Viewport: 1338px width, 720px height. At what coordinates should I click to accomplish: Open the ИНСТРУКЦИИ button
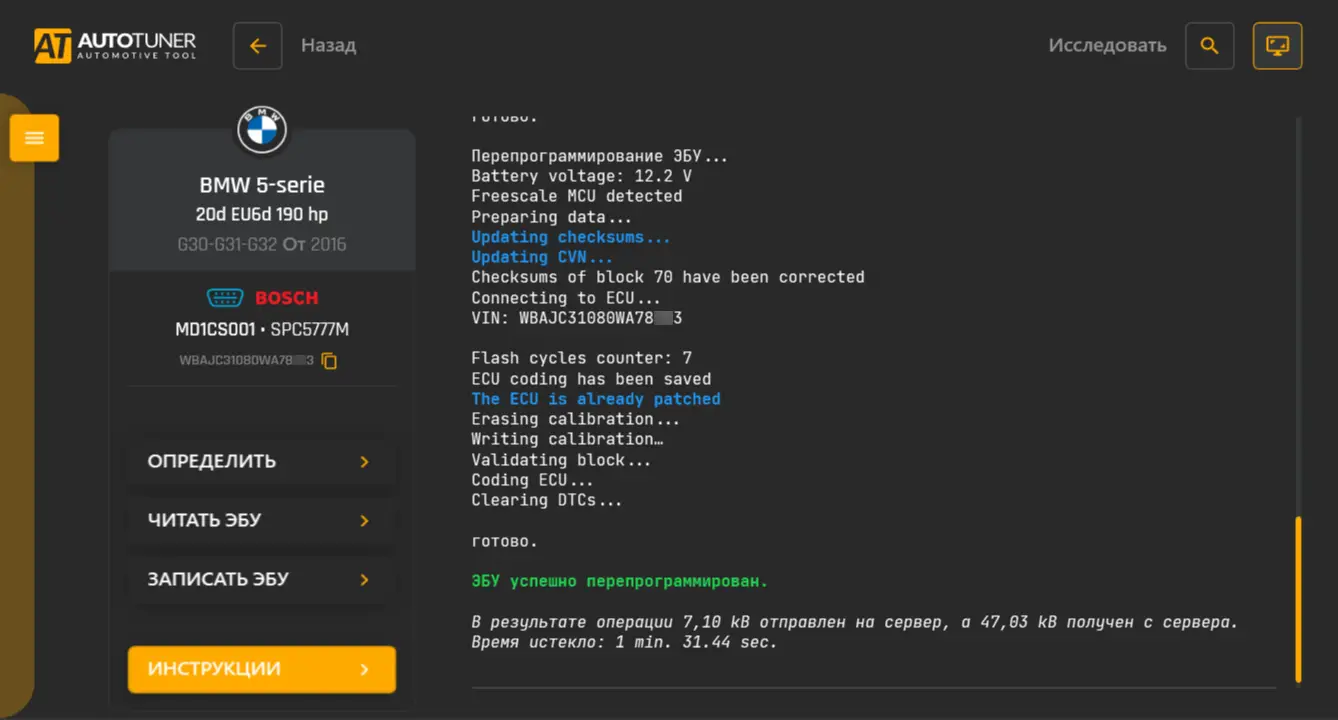(x=262, y=669)
